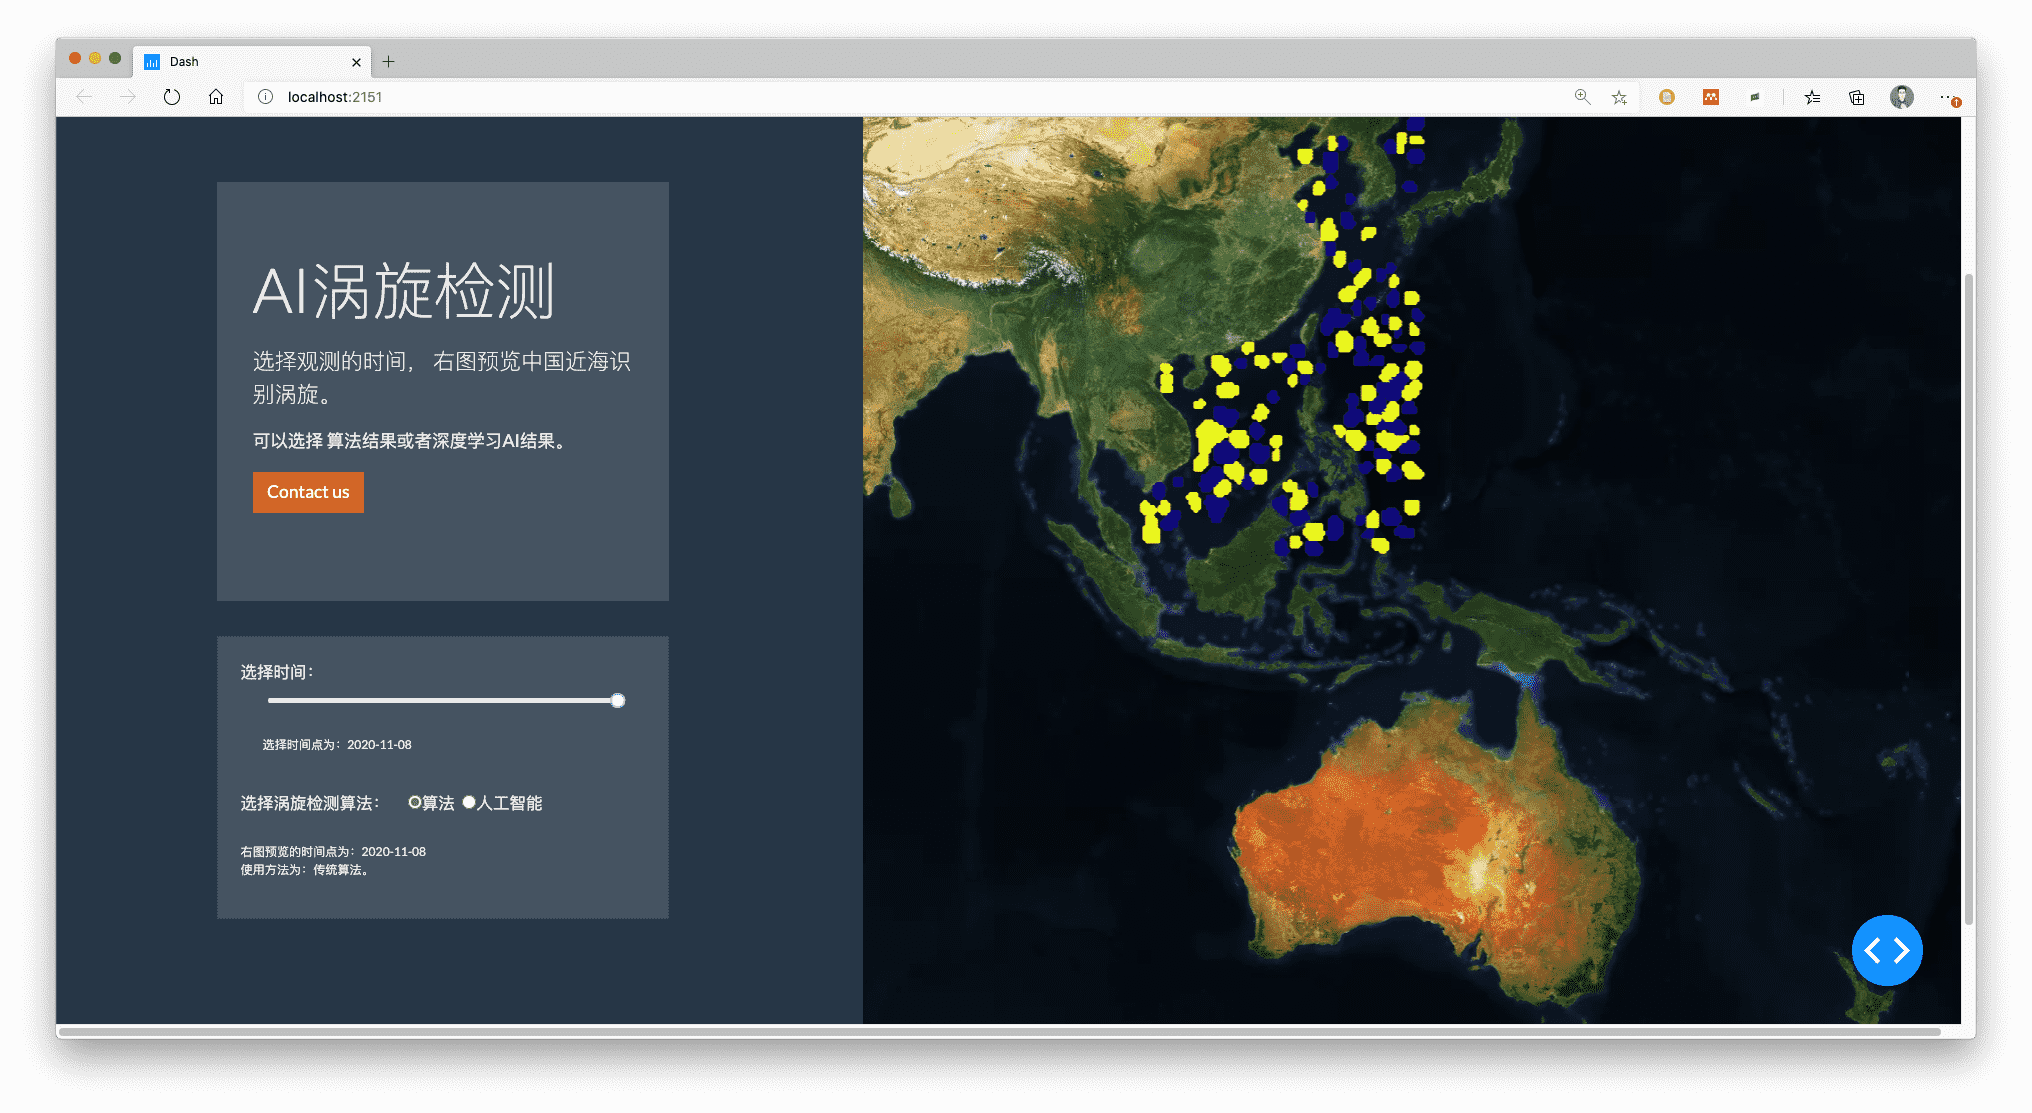Open the Favorites list icon

pyautogui.click(x=1812, y=97)
